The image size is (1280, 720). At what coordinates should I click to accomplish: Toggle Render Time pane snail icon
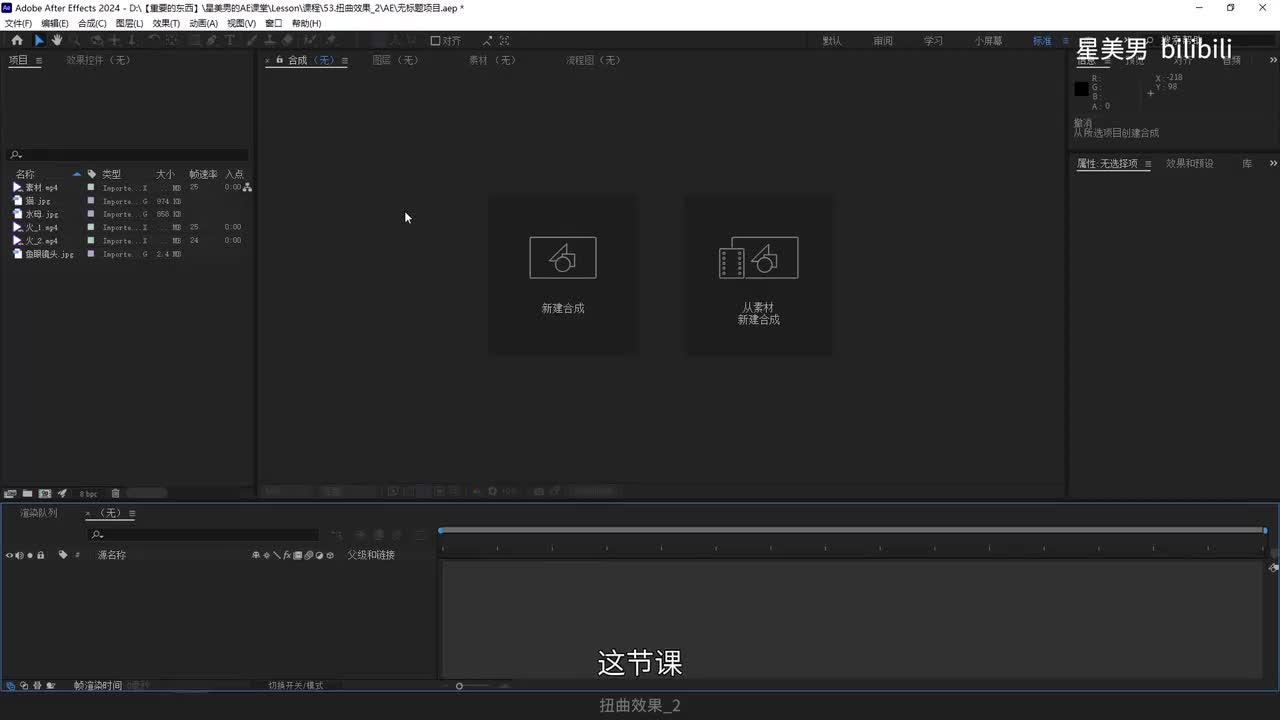pyautogui.click(x=51, y=686)
